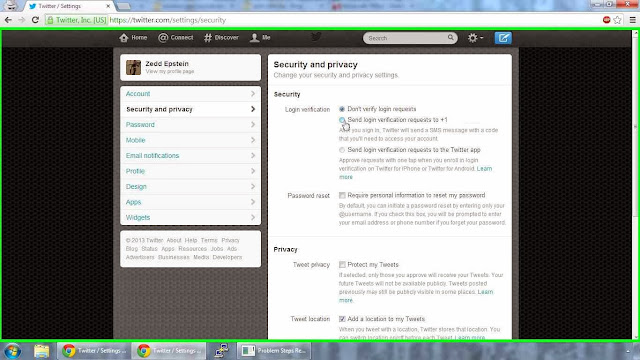This screenshot has width=640, height=360.
Task: Open the Connect @ tab
Action: 176,38
